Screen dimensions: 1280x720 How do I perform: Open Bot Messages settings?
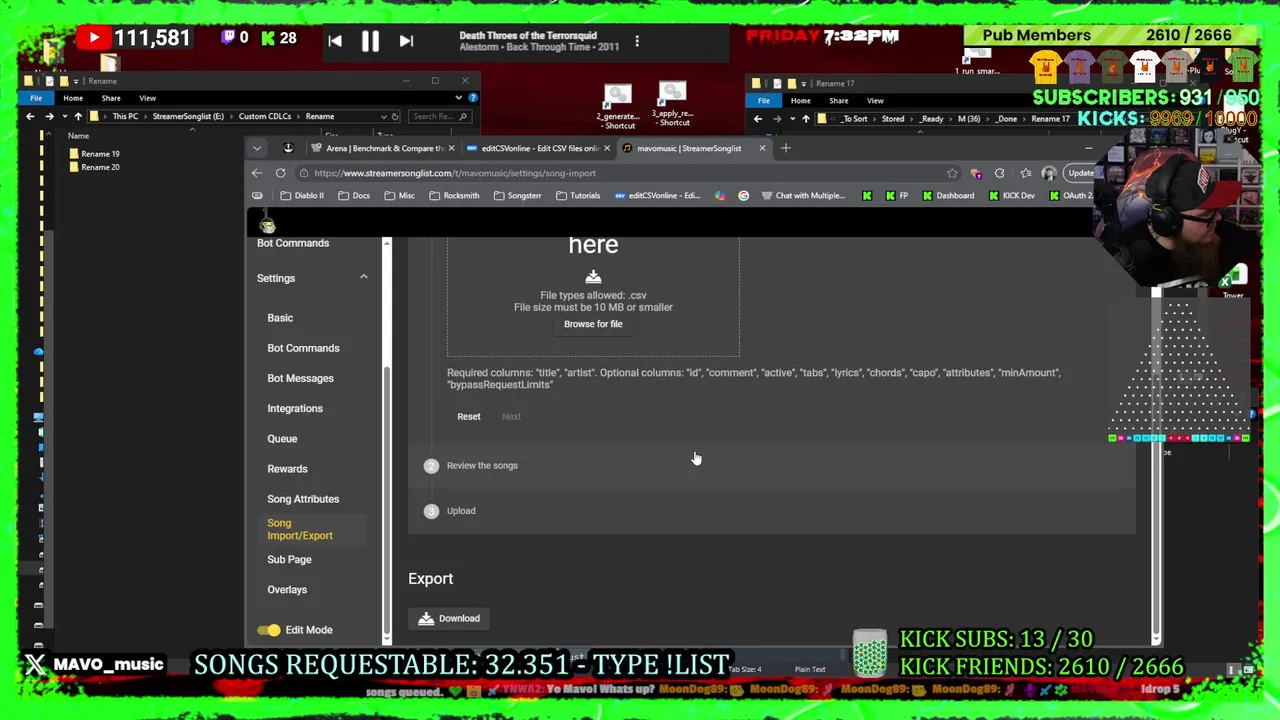pyautogui.click(x=300, y=378)
